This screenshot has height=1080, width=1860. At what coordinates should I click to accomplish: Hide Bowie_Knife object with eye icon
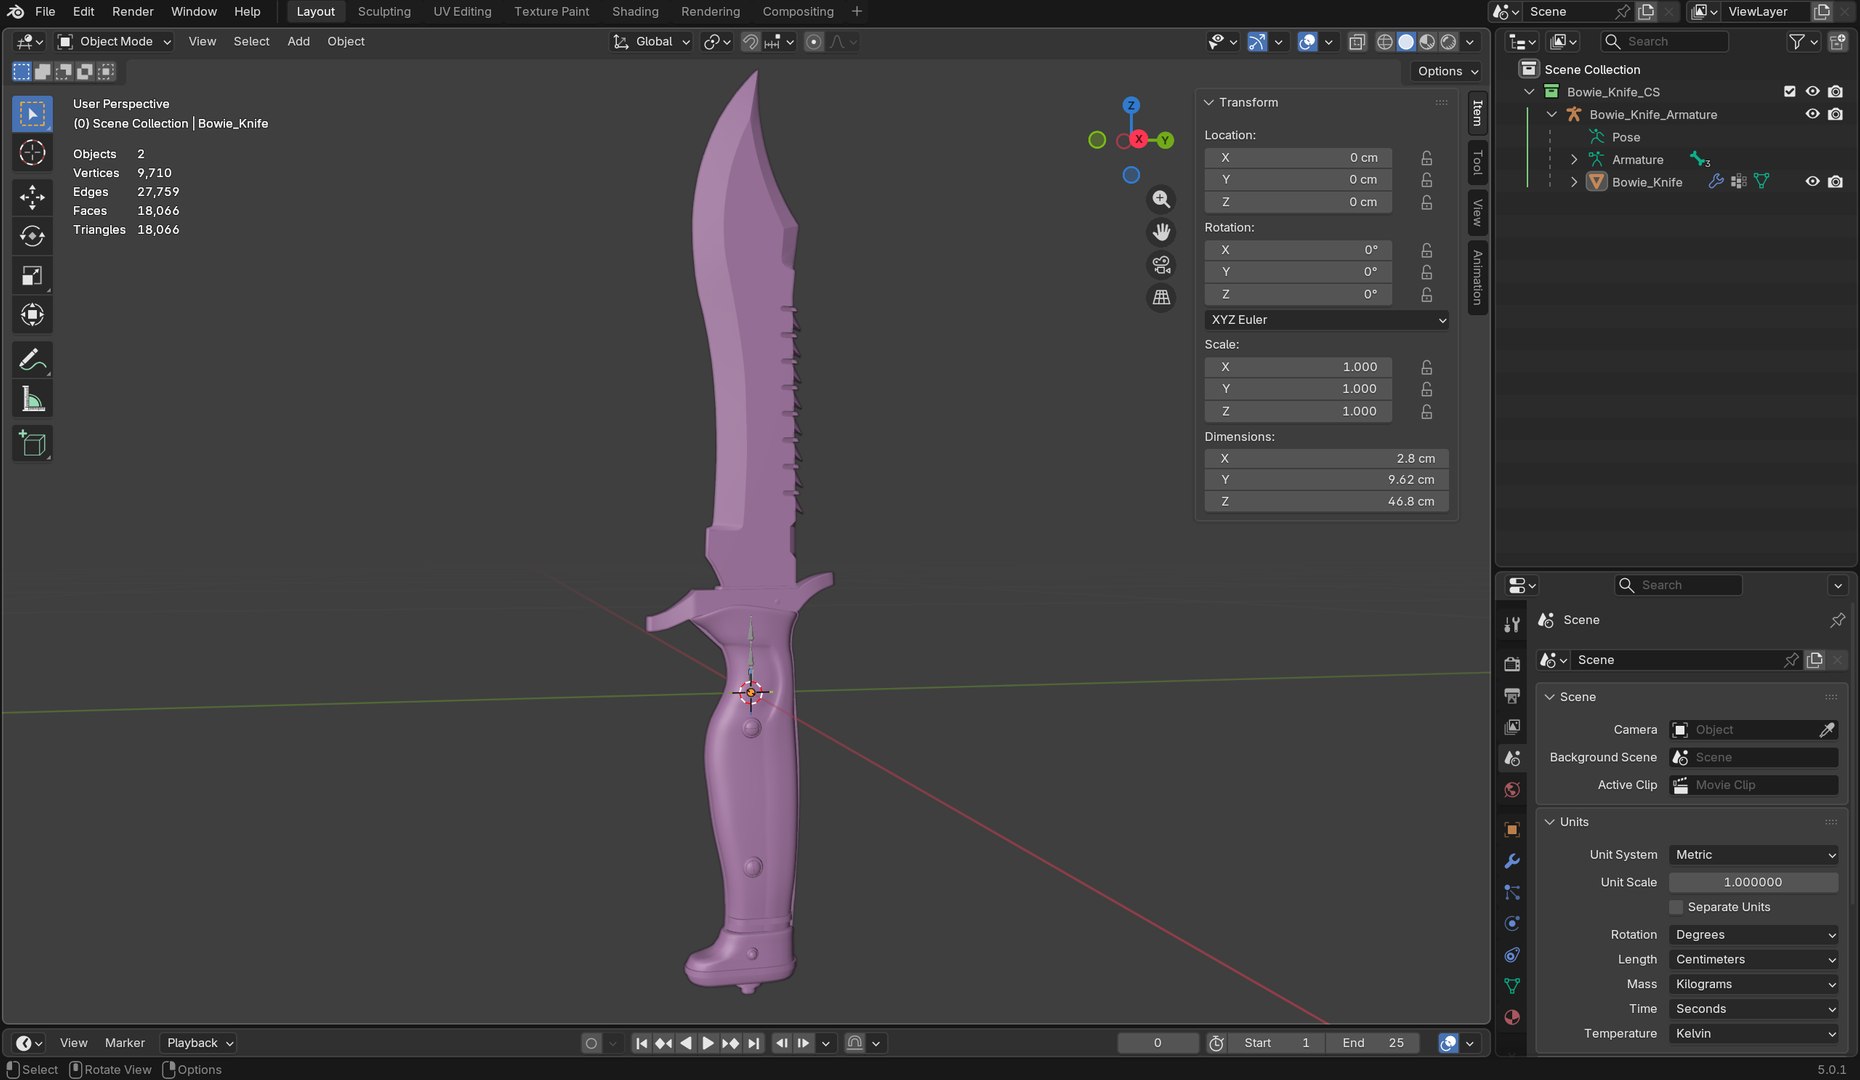click(1812, 182)
